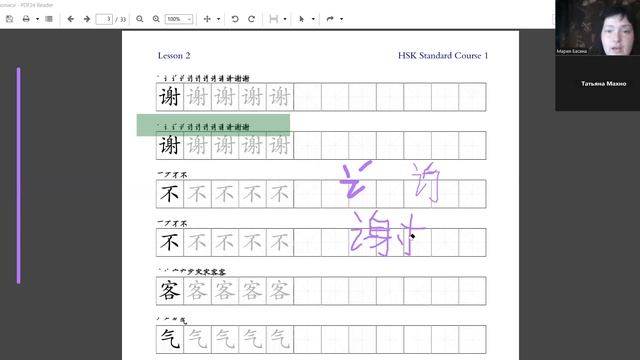Click the zoom out magnifier icon
This screenshot has width=640, height=360.
[140, 19]
